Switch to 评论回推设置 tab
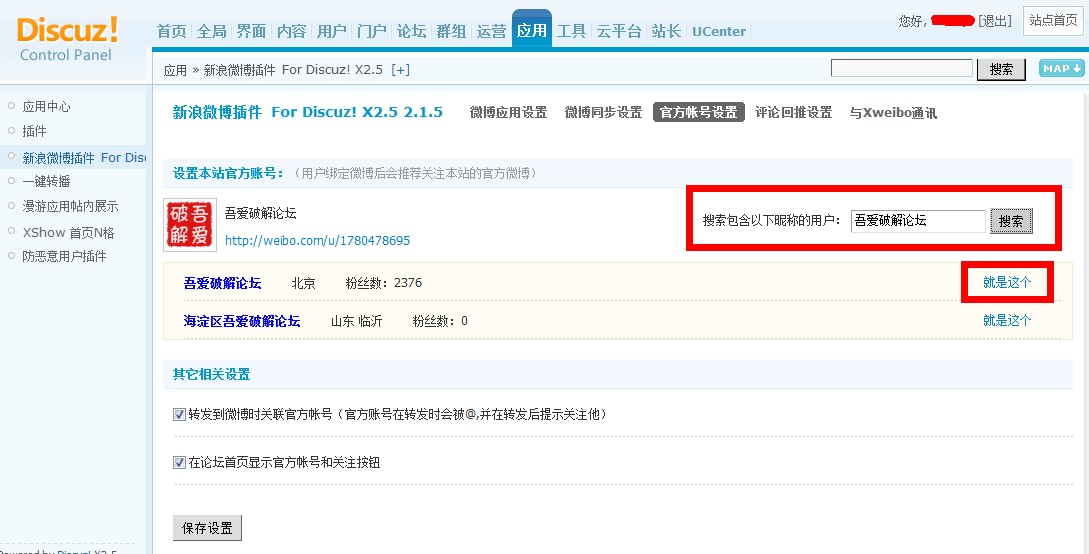 point(793,112)
